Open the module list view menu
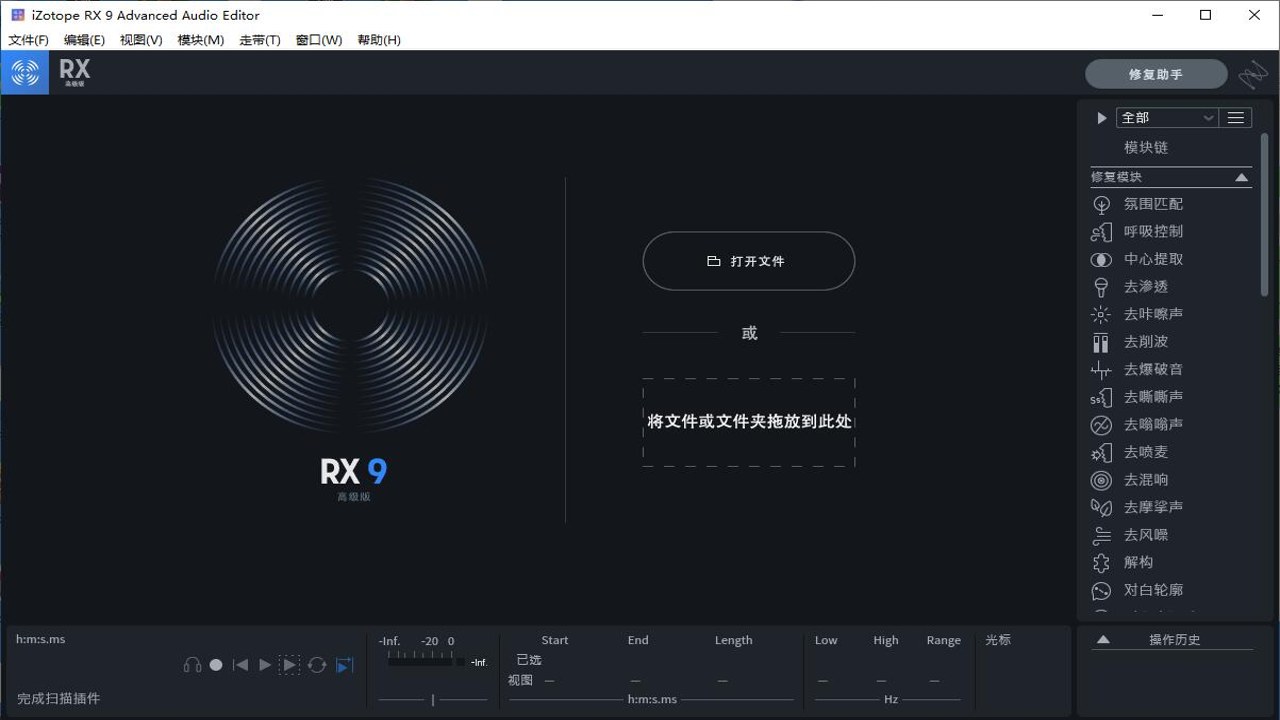Screen dimensions: 1280x720 [1236, 118]
